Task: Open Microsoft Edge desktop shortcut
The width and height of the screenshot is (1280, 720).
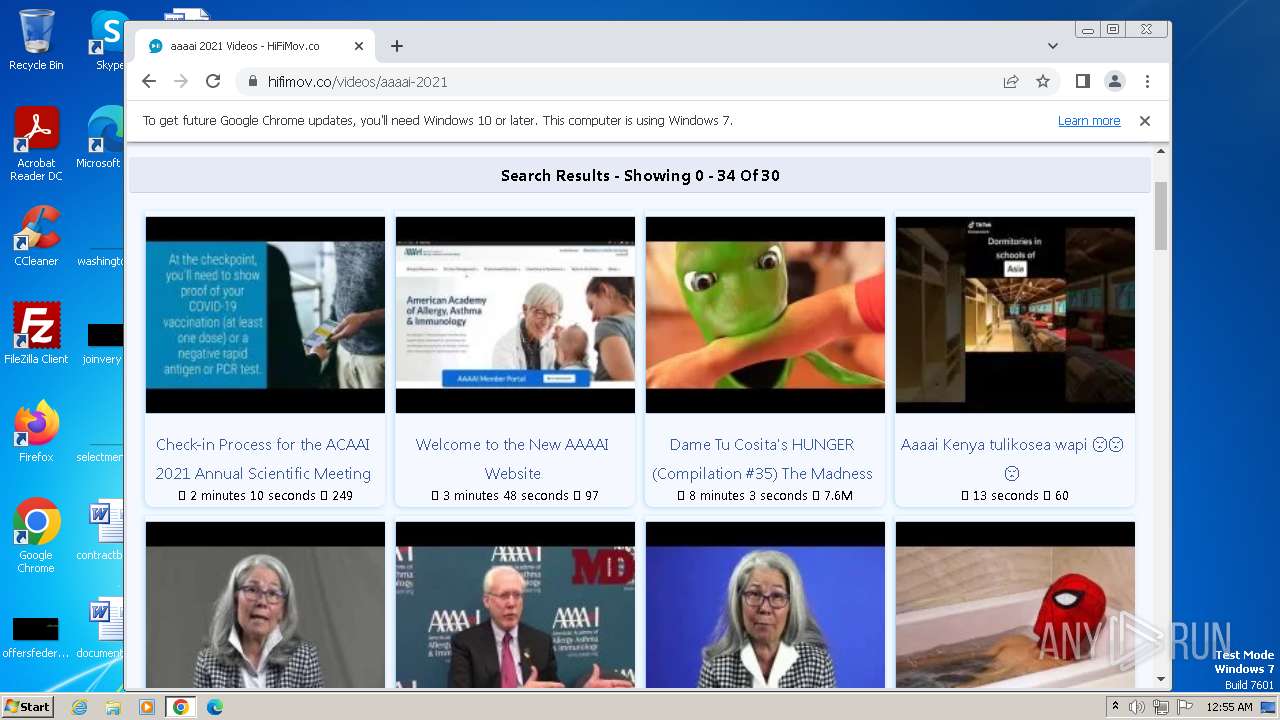Action: [100, 138]
